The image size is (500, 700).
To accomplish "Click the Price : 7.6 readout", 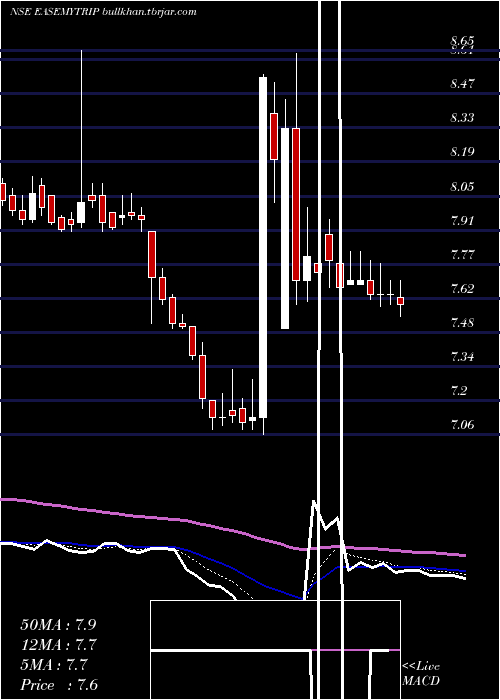I will click(59, 685).
